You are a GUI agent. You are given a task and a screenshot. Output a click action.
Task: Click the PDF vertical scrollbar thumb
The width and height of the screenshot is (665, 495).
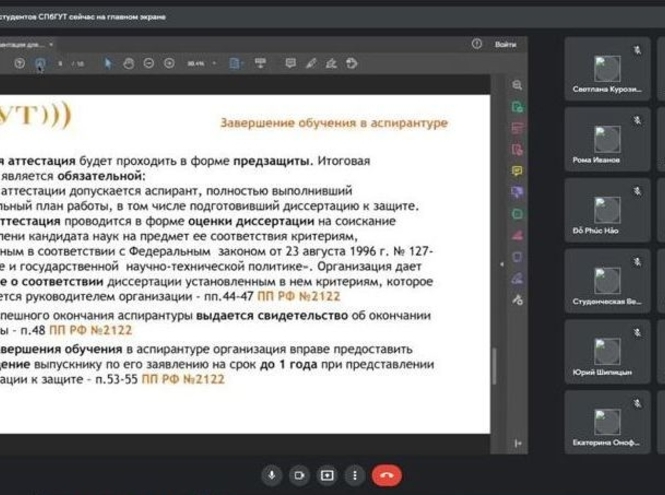click(495, 366)
